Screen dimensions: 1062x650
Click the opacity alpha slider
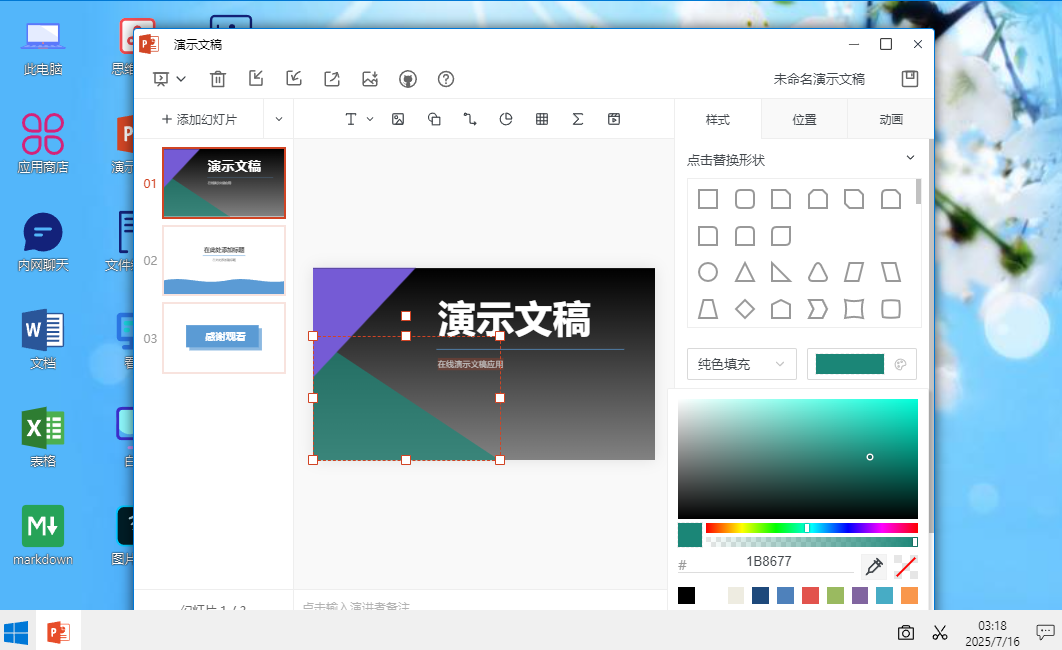point(811,542)
